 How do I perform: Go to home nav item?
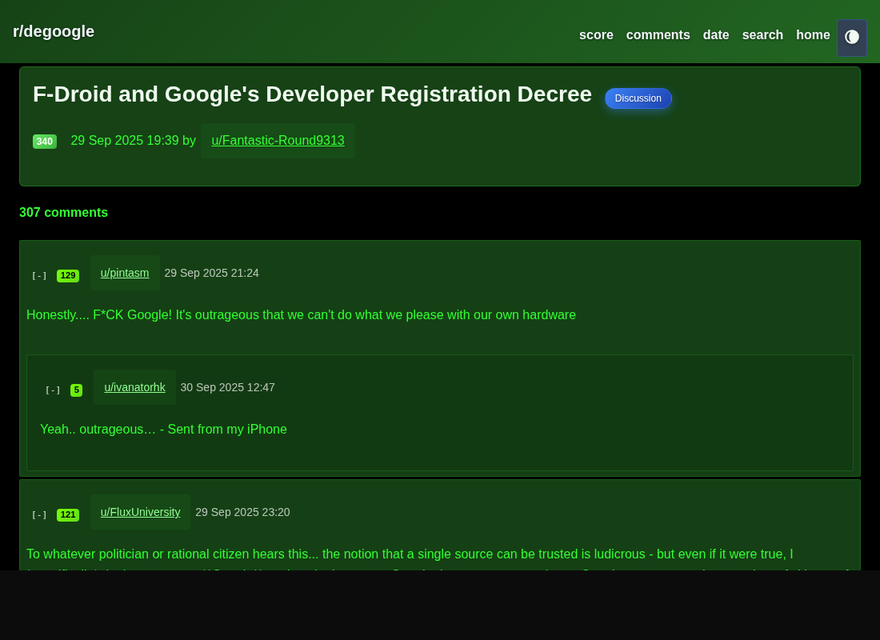coord(813,35)
